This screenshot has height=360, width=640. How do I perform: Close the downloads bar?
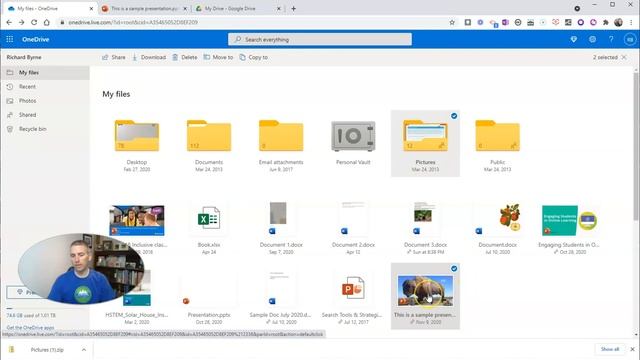(632, 349)
